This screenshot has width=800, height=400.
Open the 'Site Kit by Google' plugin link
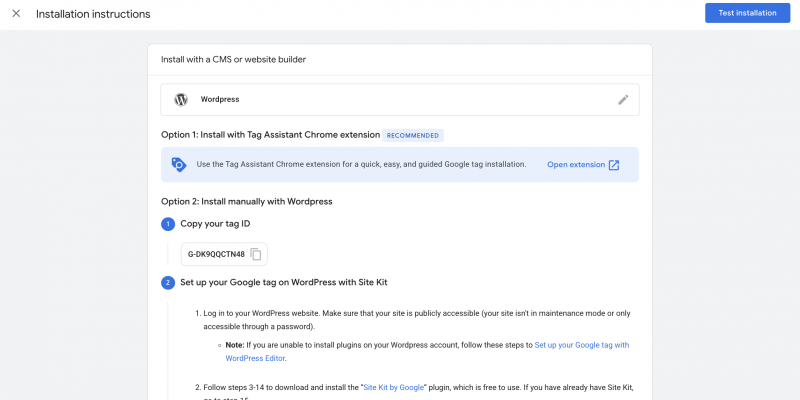click(x=394, y=385)
